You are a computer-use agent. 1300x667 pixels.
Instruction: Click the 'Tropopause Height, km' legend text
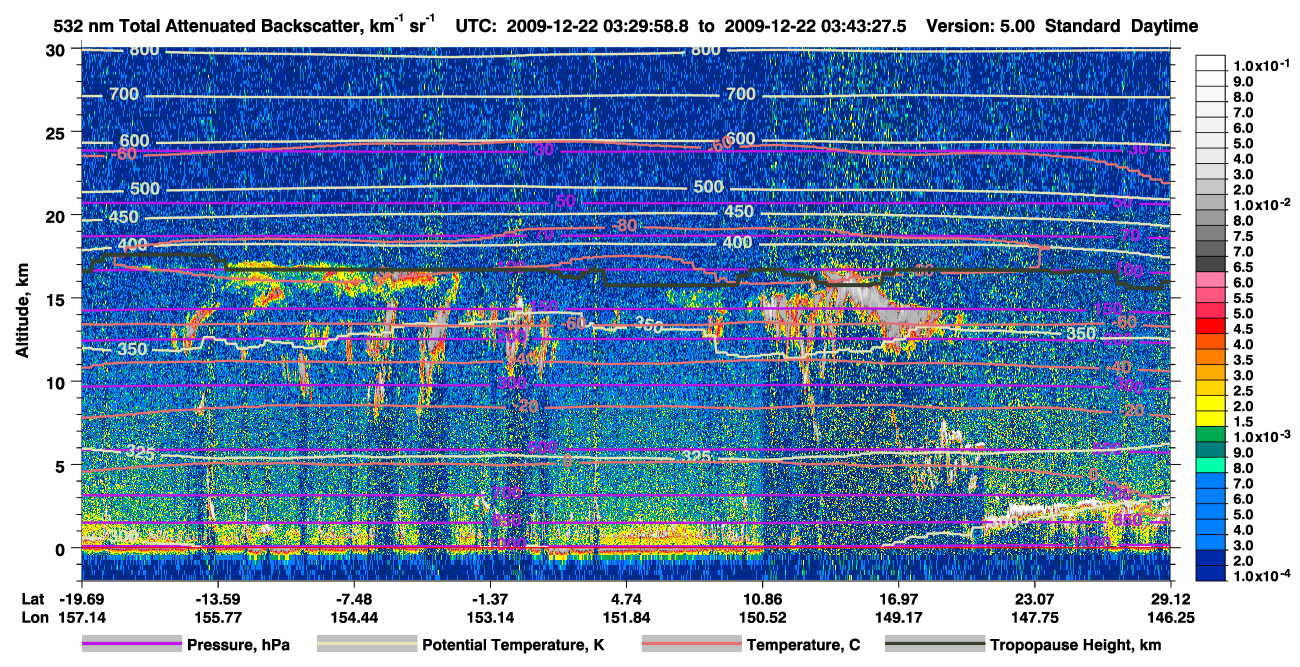coord(1076,646)
